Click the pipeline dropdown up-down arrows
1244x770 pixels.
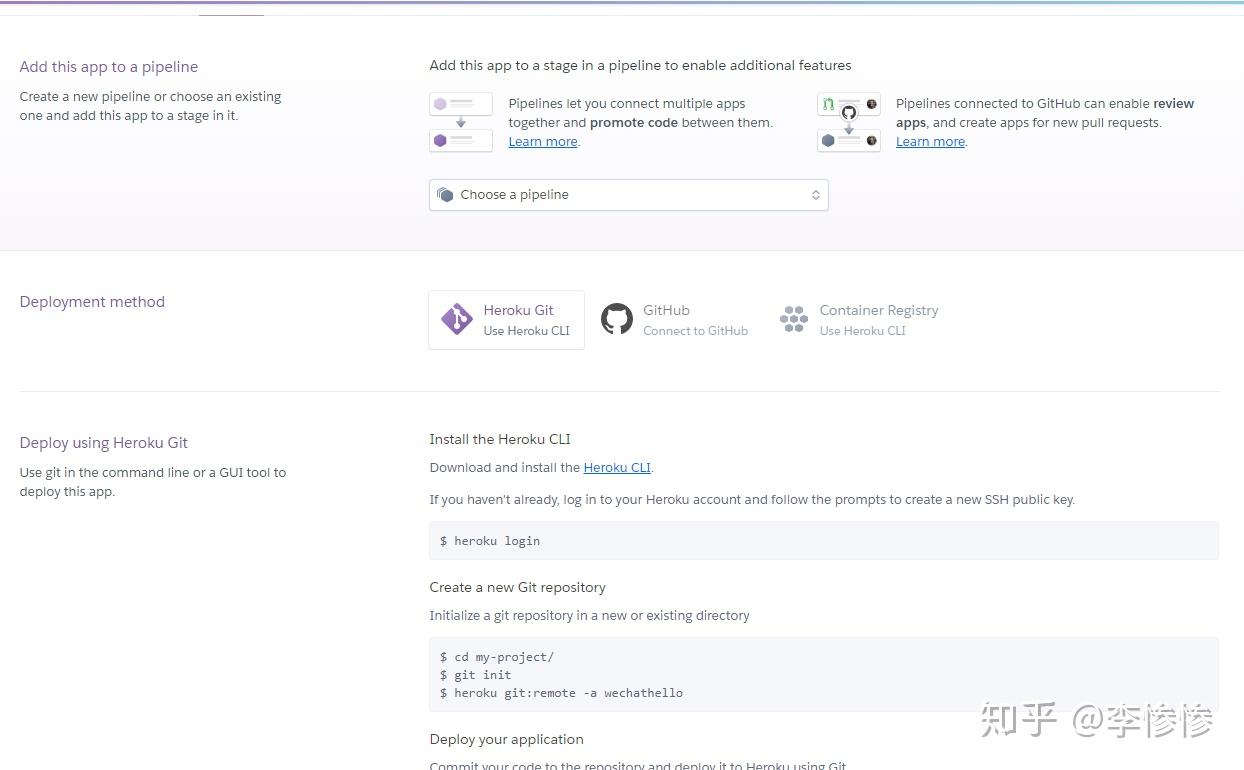click(816, 195)
